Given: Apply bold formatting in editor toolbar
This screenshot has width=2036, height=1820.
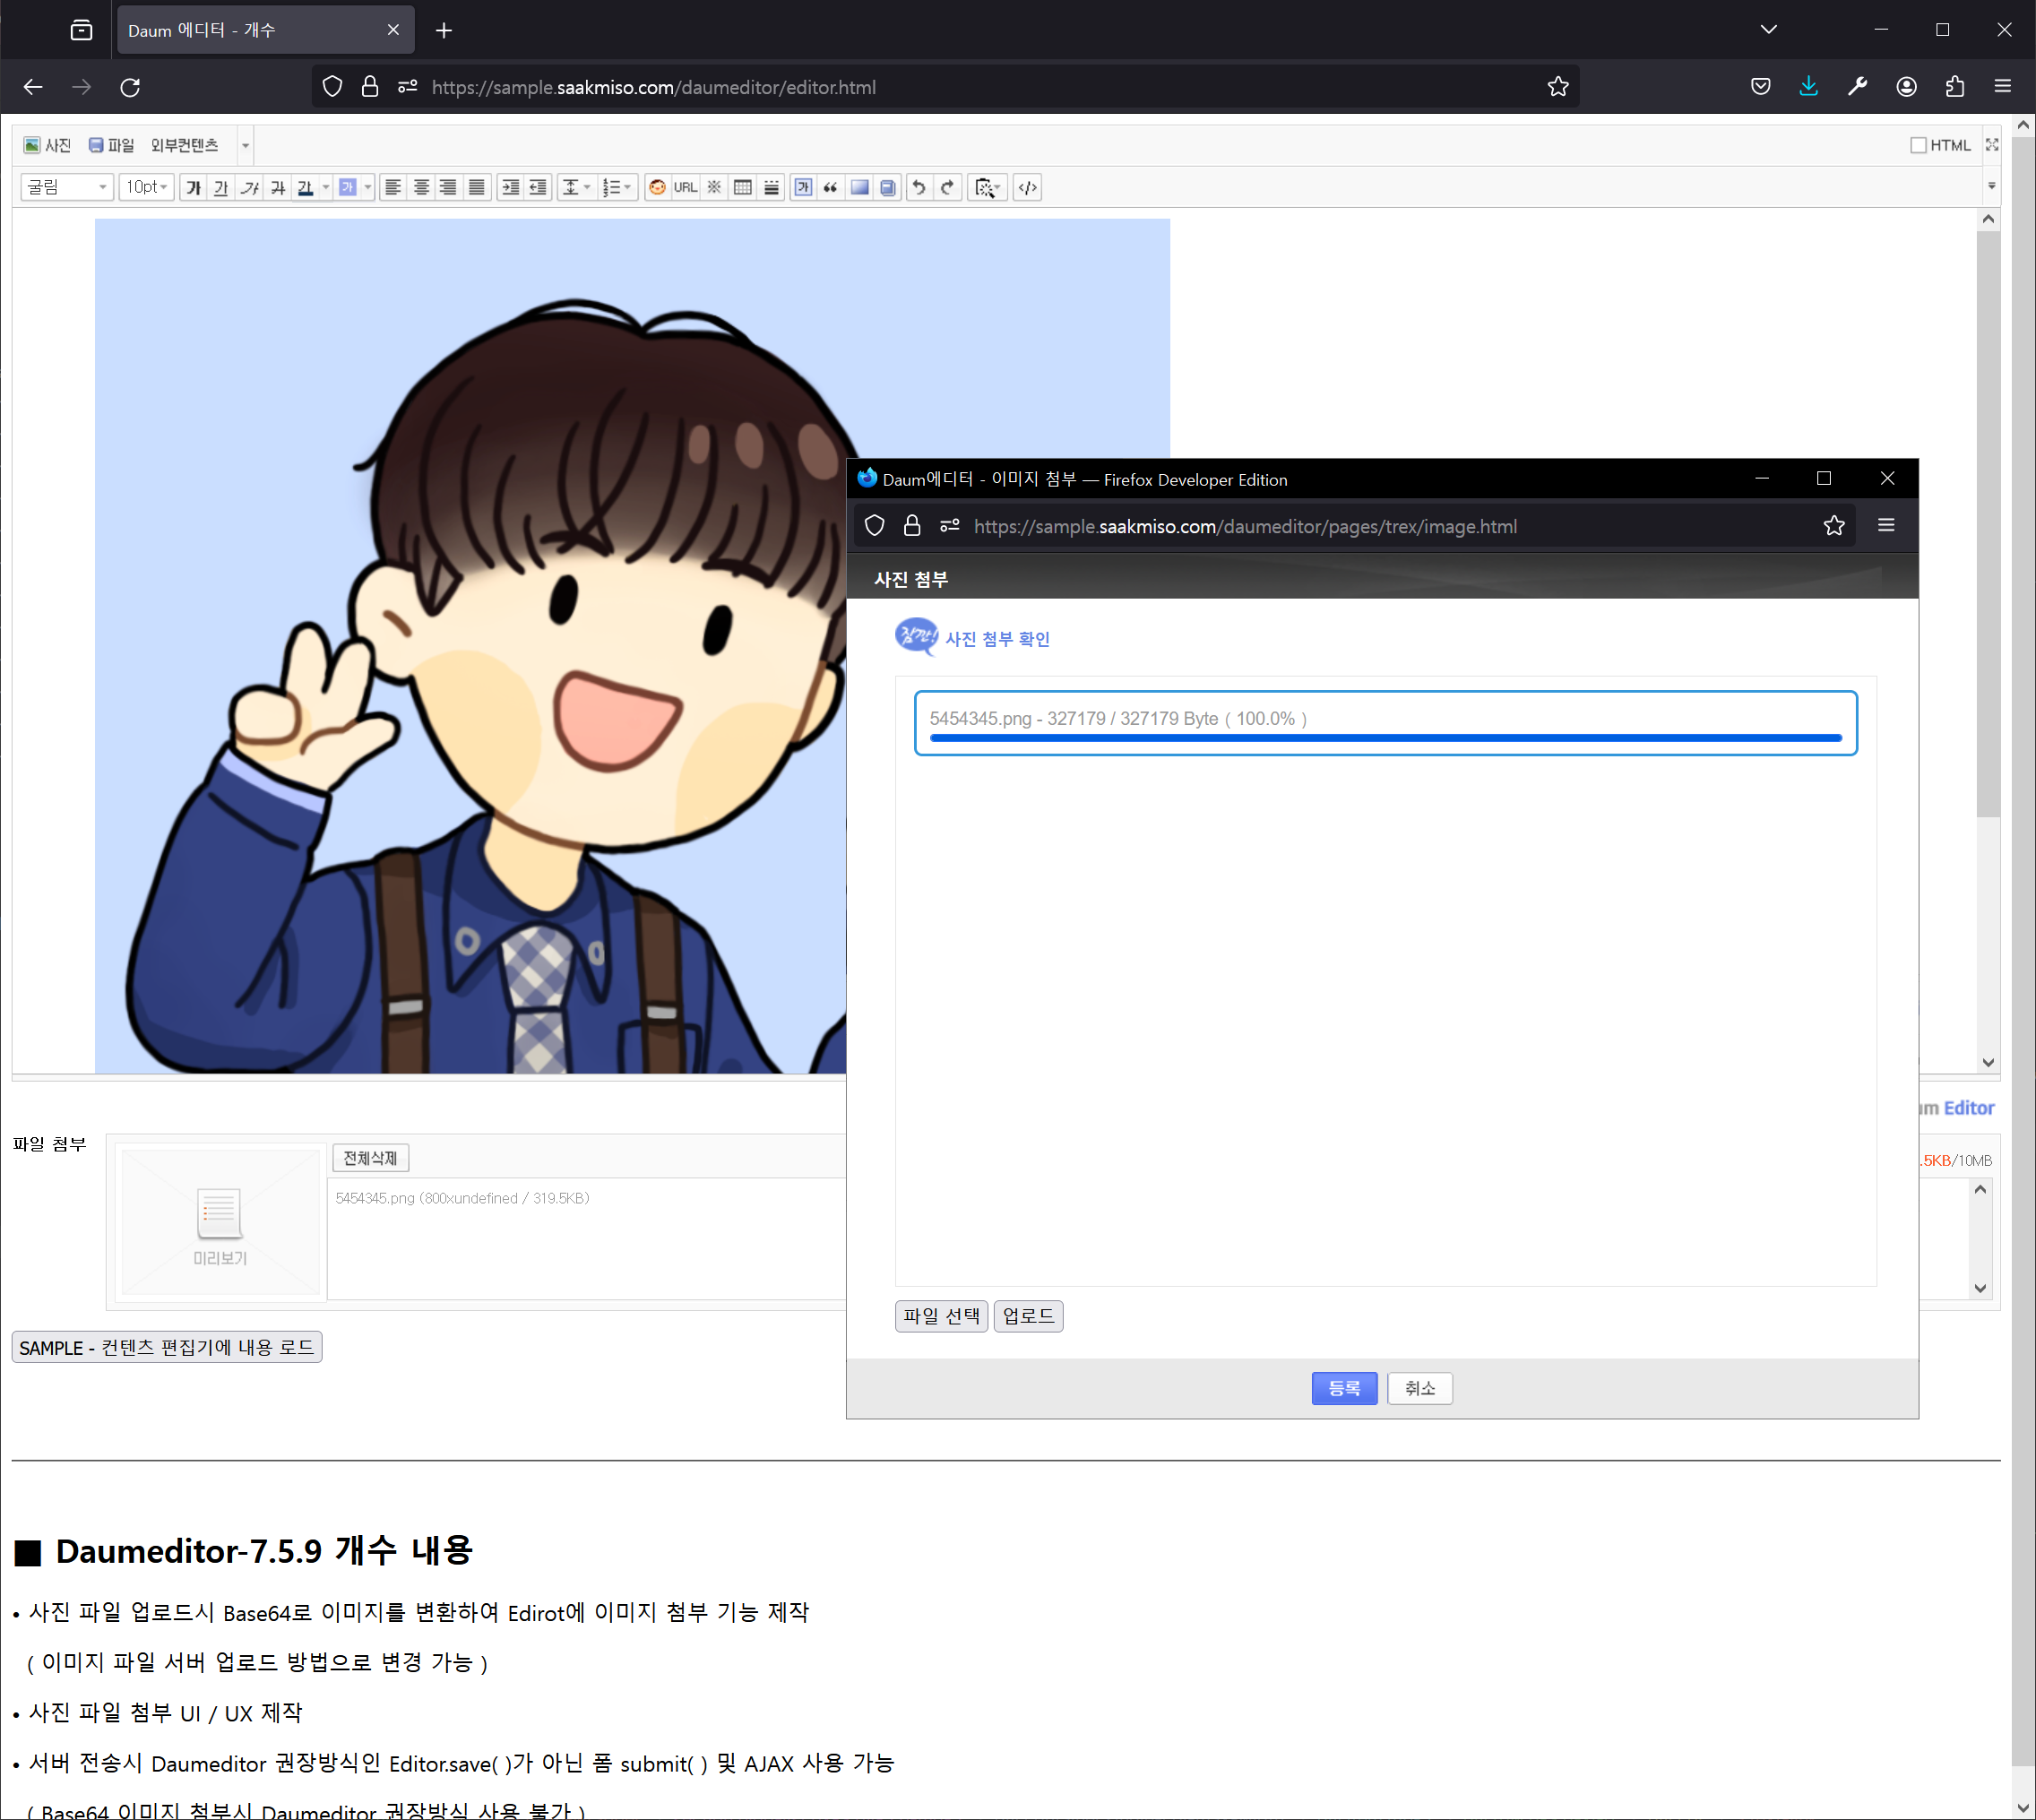Looking at the screenshot, I should pos(194,187).
